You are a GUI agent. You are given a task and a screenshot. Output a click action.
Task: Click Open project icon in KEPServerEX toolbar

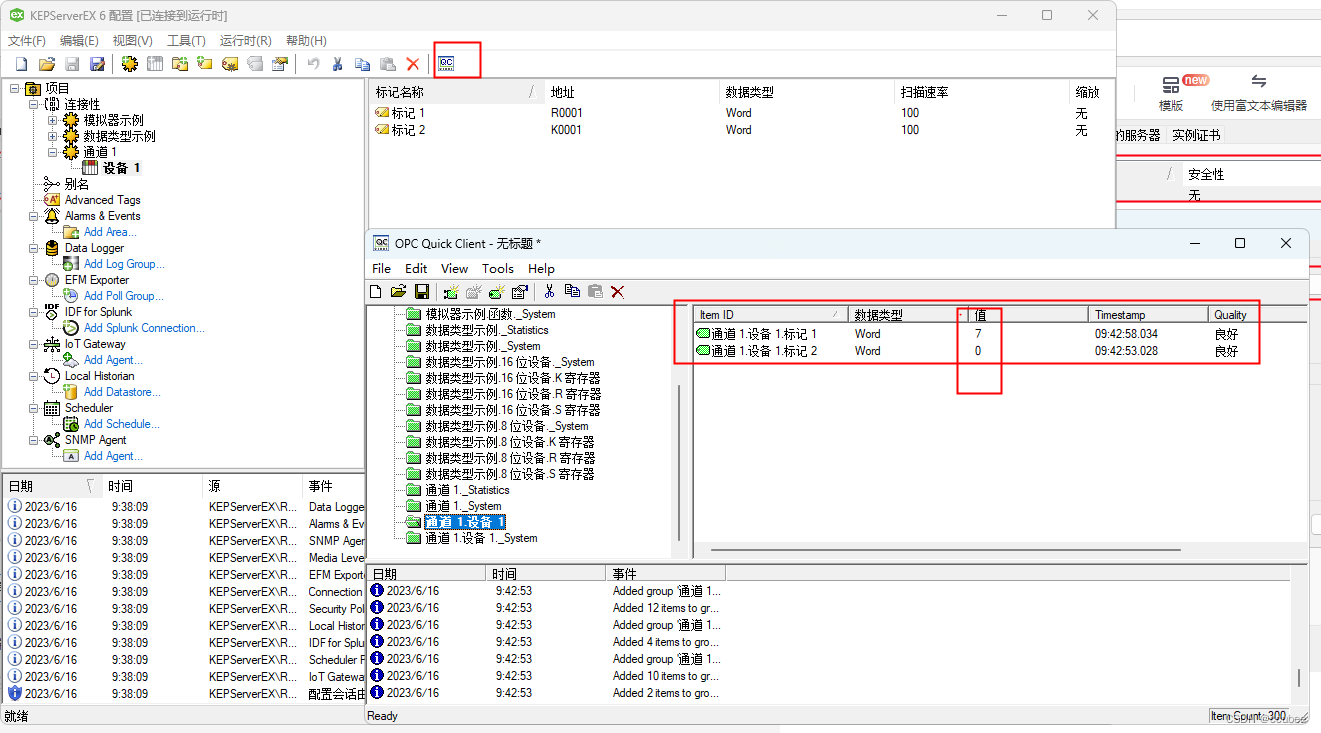(47, 64)
